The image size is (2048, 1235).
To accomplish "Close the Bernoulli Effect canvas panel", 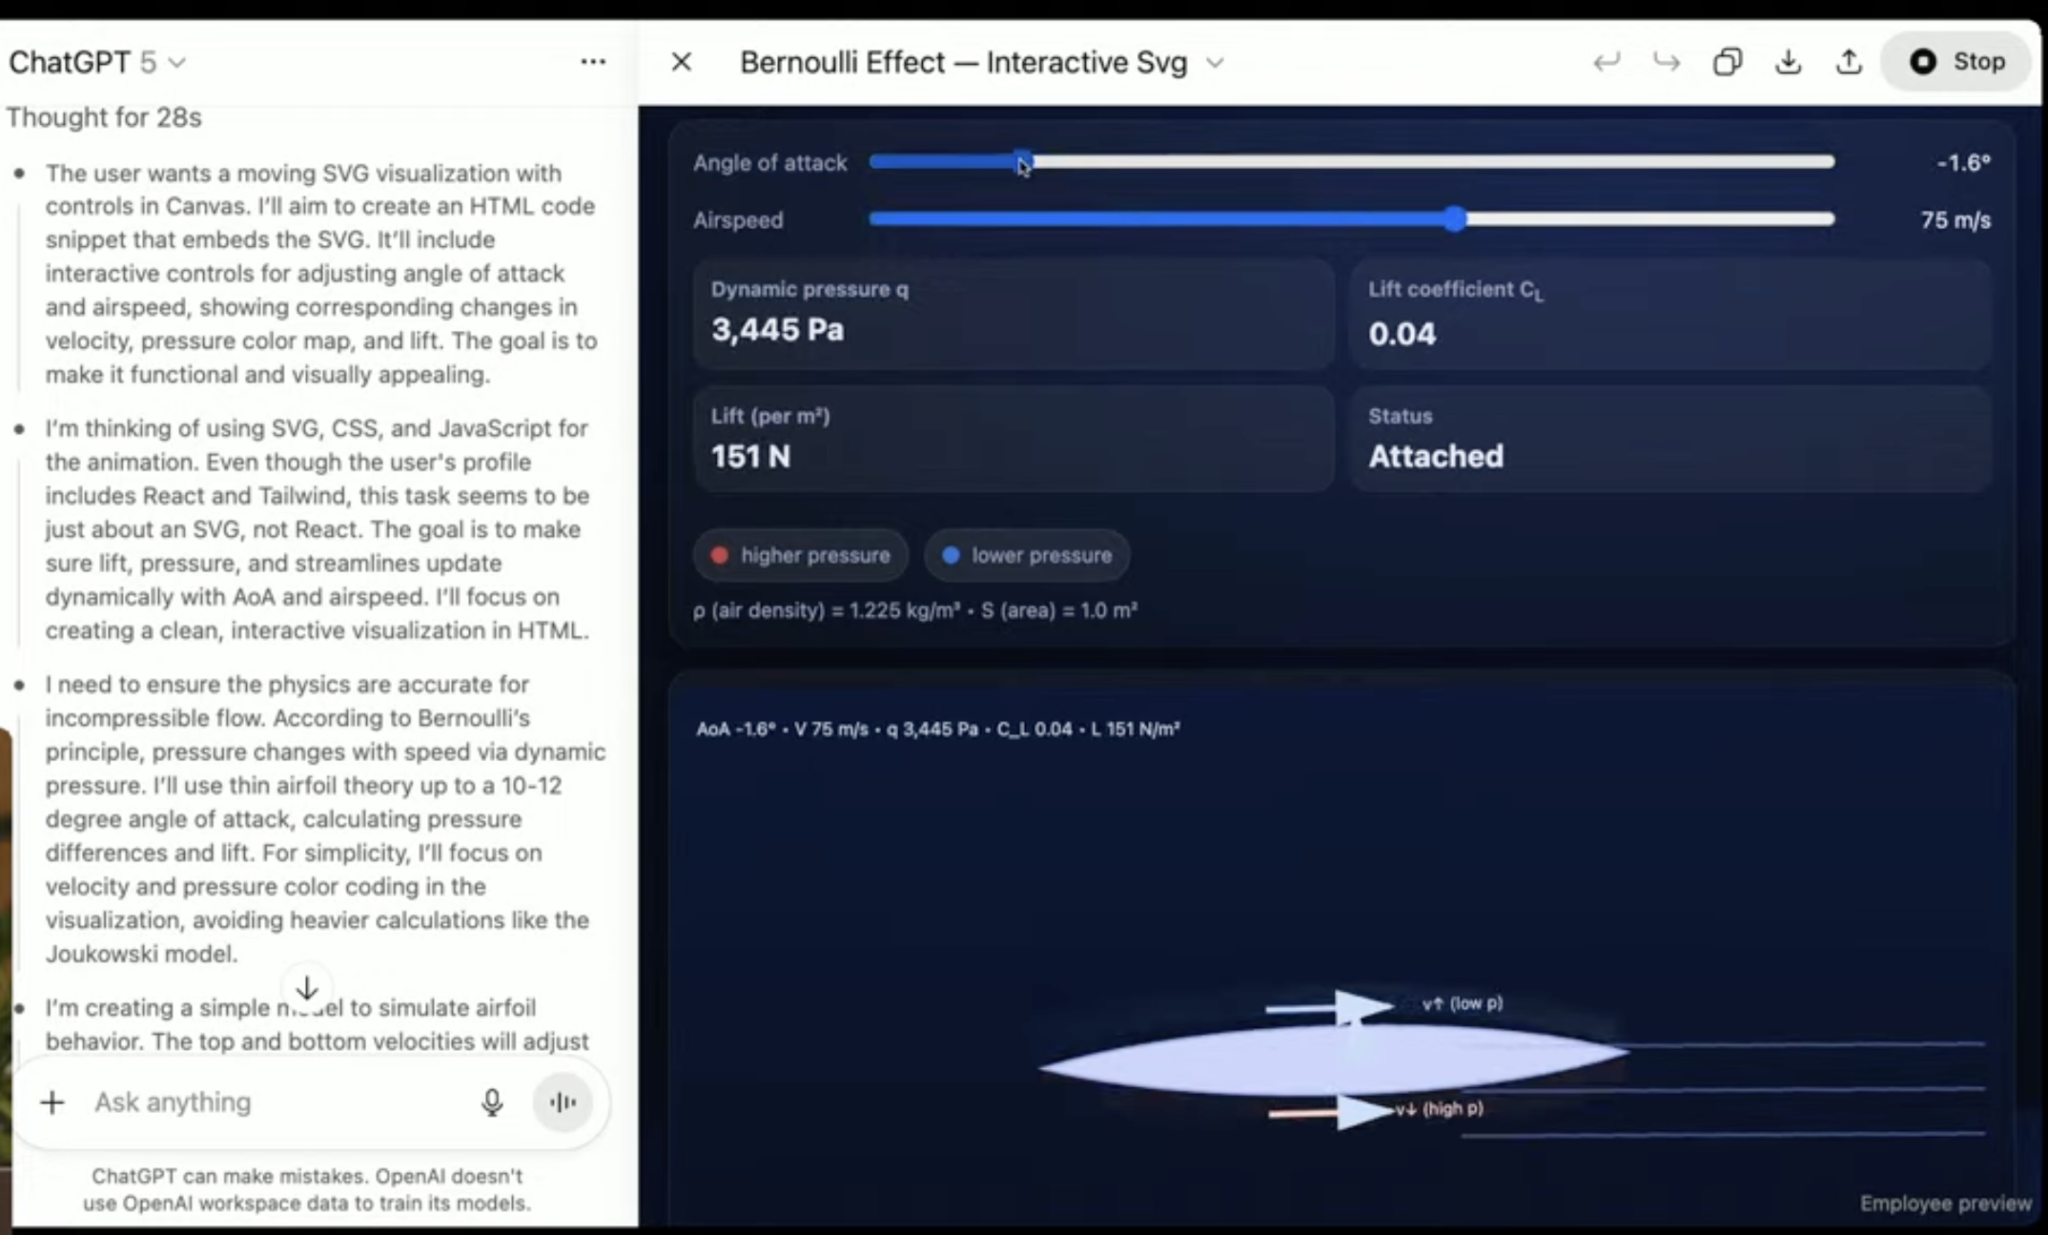I will tap(681, 61).
